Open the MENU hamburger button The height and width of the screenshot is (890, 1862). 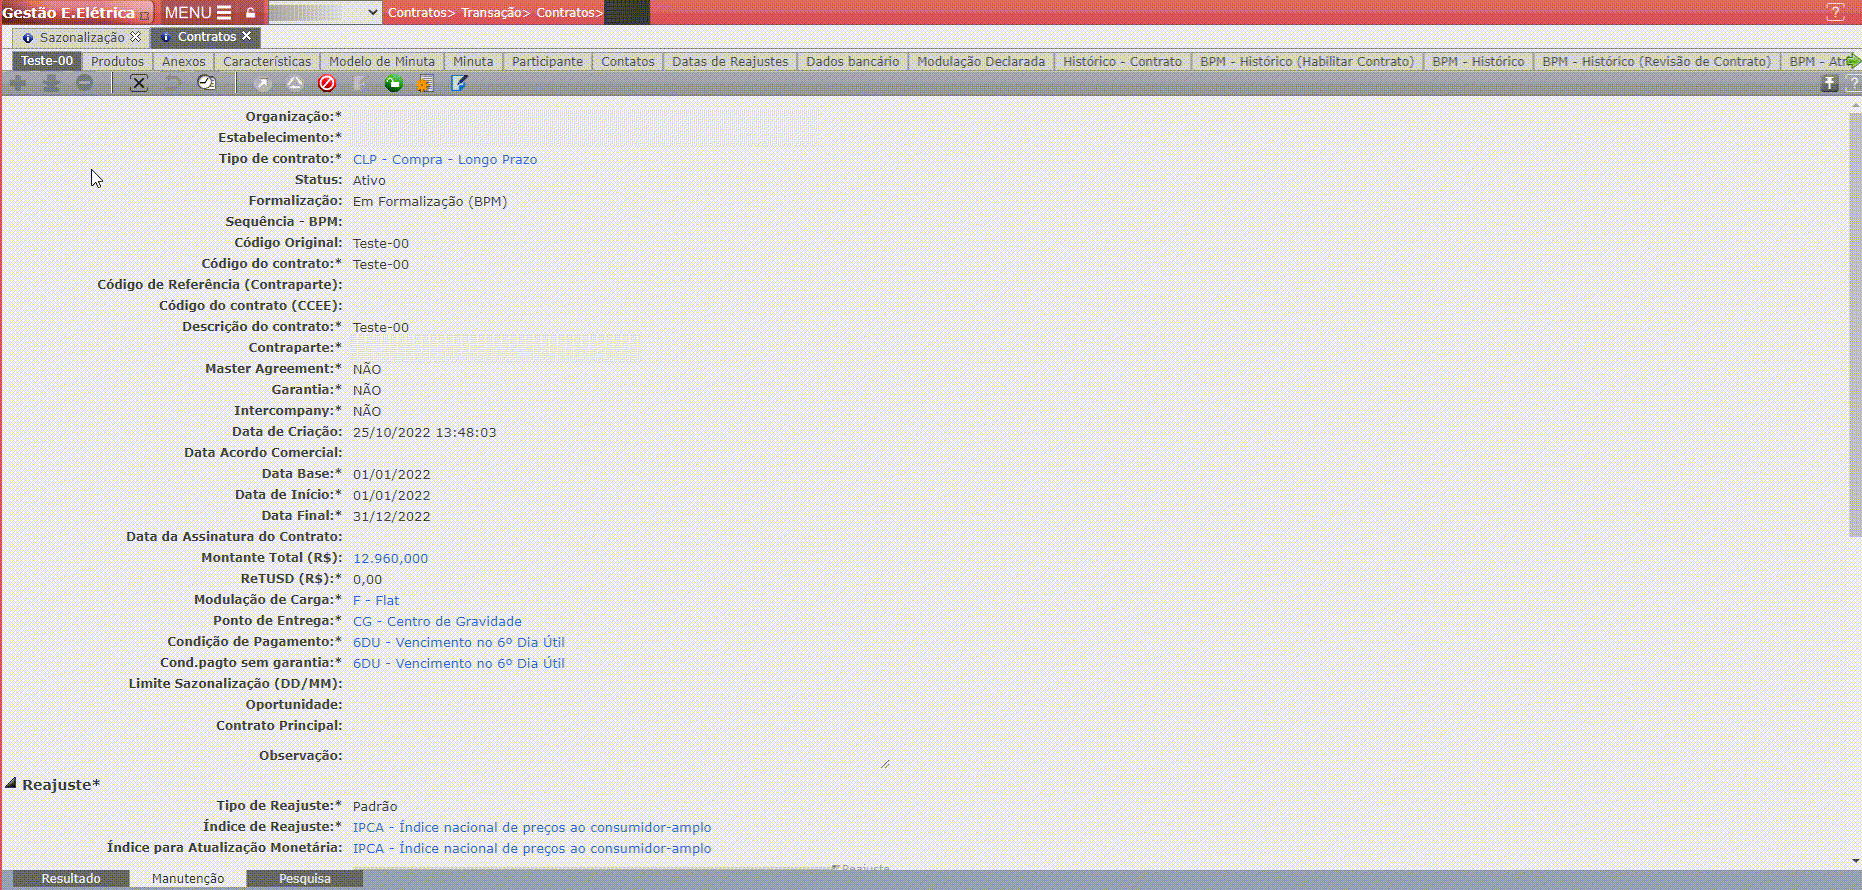pyautogui.click(x=198, y=13)
